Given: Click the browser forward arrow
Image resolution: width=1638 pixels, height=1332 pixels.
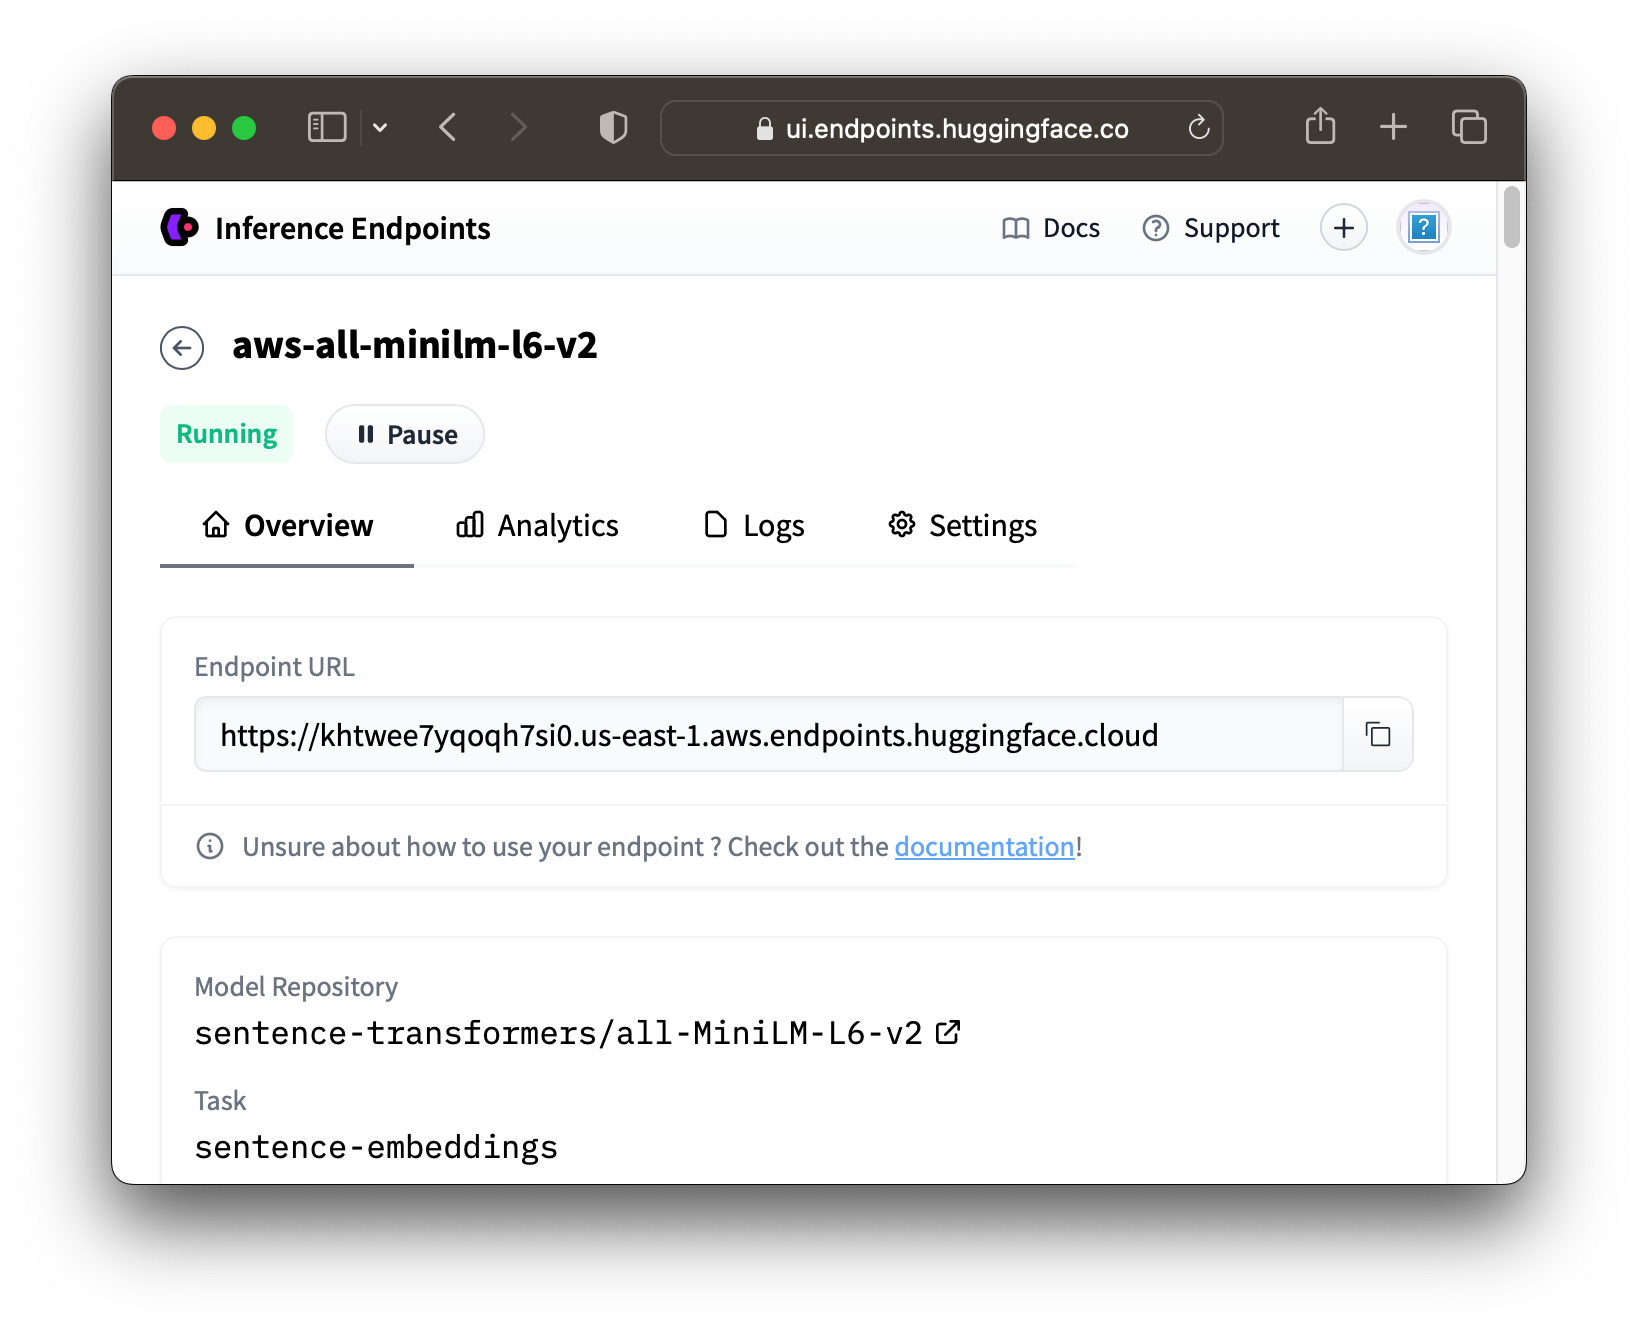Looking at the screenshot, I should 518,128.
